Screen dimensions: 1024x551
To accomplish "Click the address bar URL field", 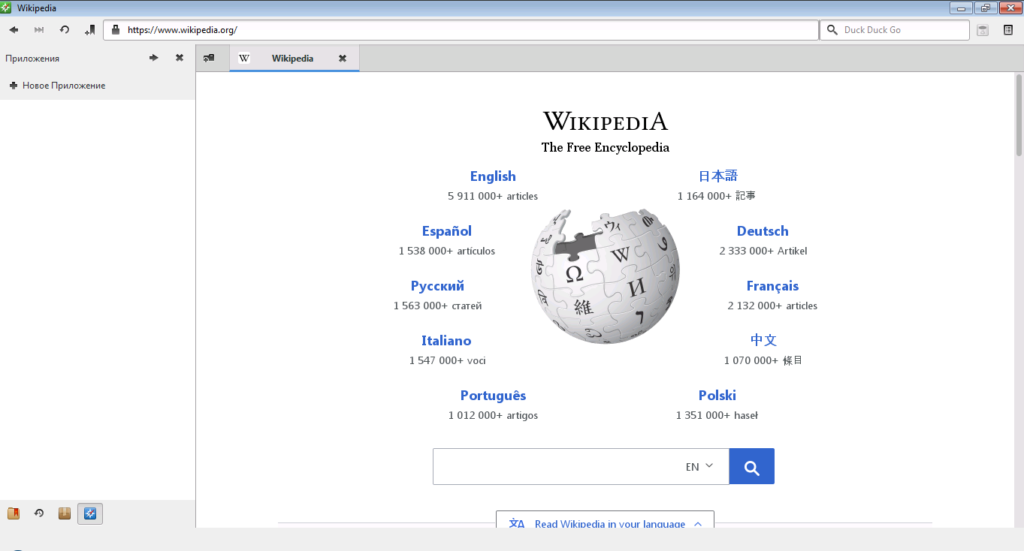I will [461, 29].
